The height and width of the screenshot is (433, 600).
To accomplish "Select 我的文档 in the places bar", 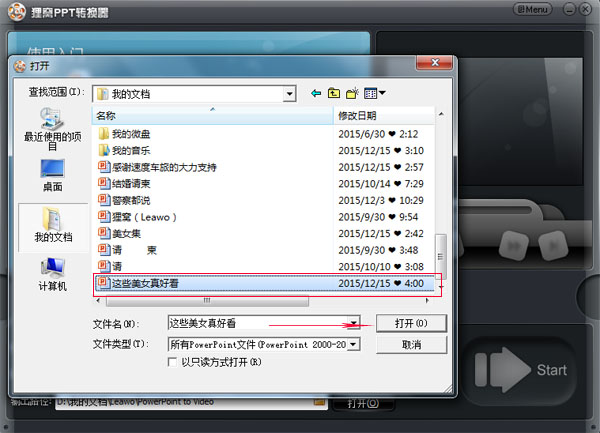I will [53, 226].
